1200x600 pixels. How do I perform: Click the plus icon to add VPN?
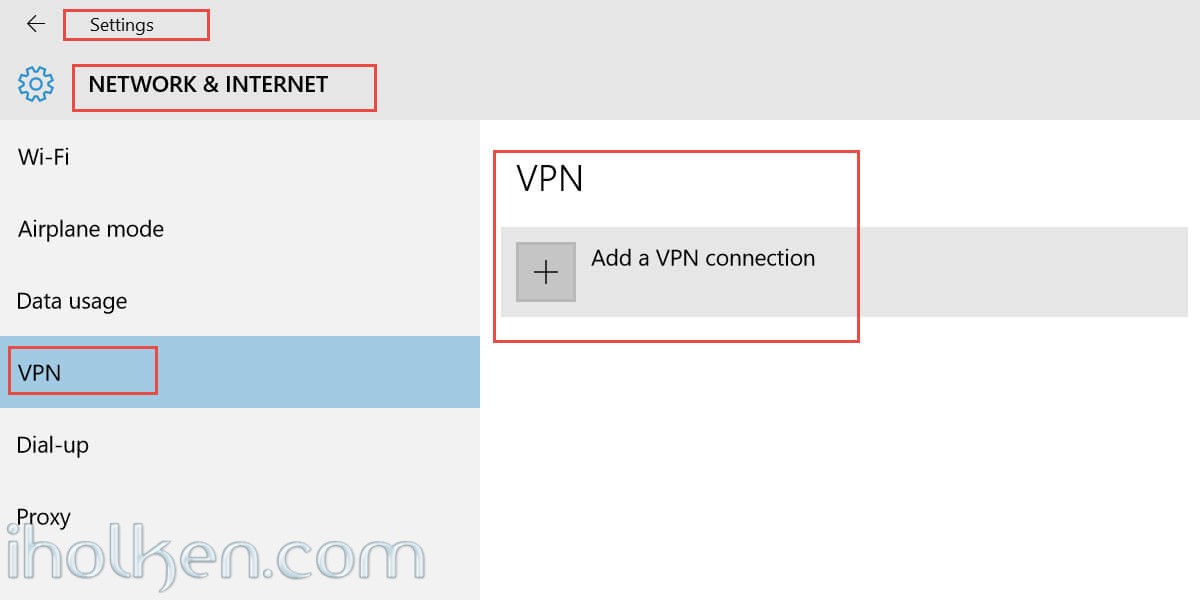(x=546, y=272)
